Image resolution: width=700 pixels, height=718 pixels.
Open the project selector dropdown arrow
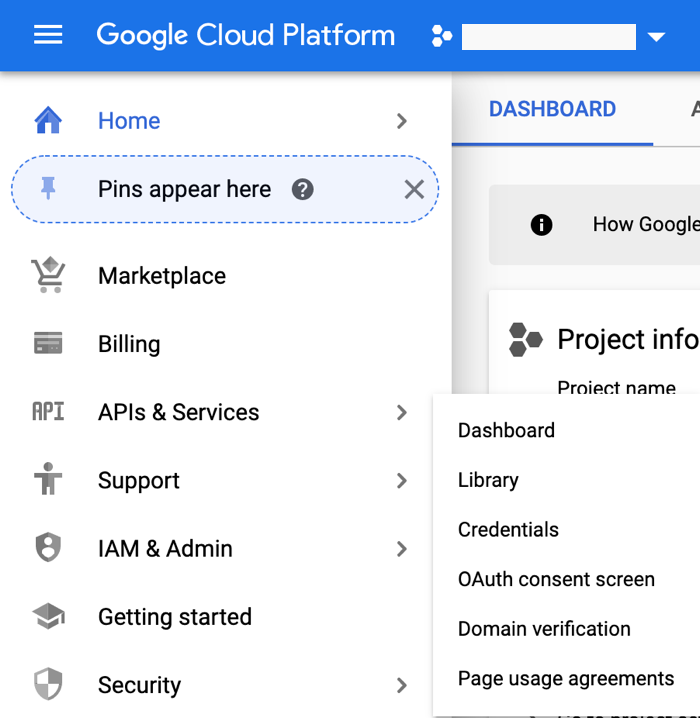(x=656, y=38)
